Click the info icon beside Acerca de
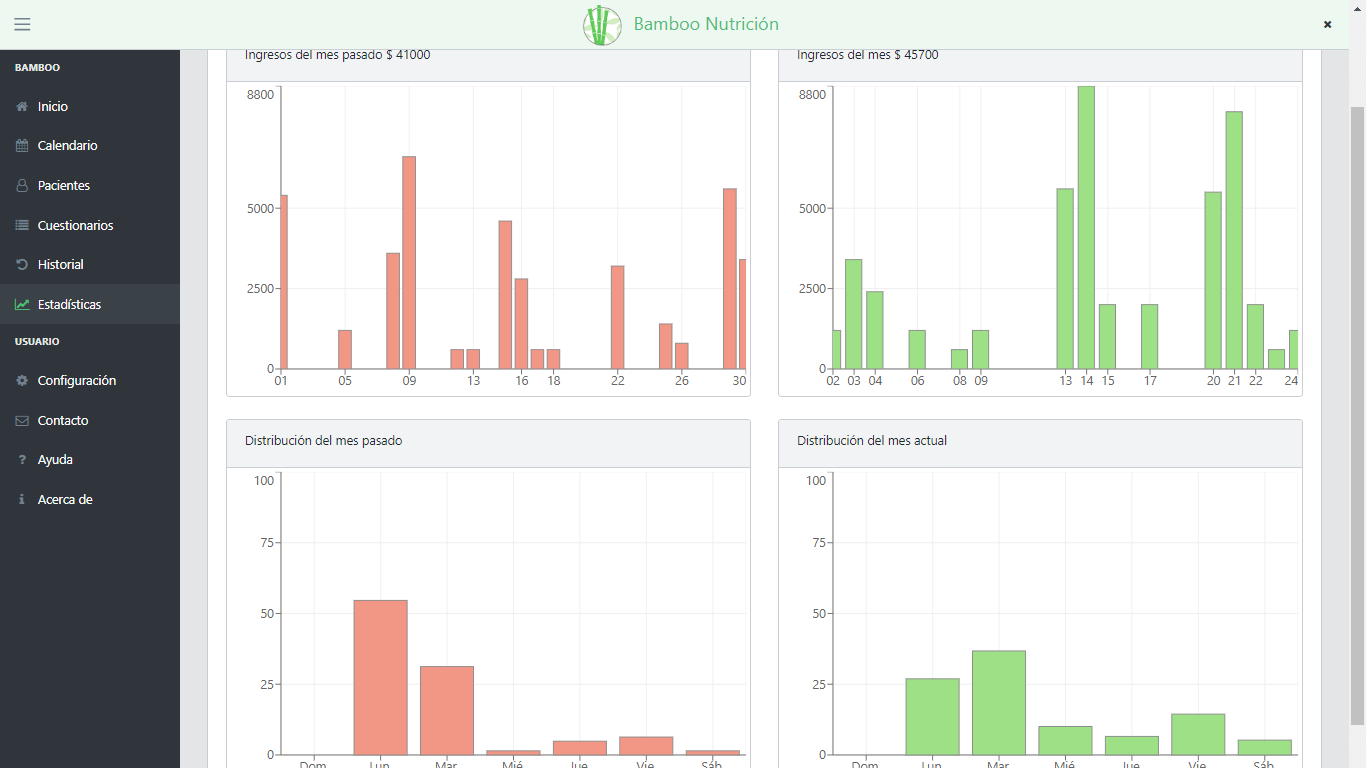 (22, 500)
